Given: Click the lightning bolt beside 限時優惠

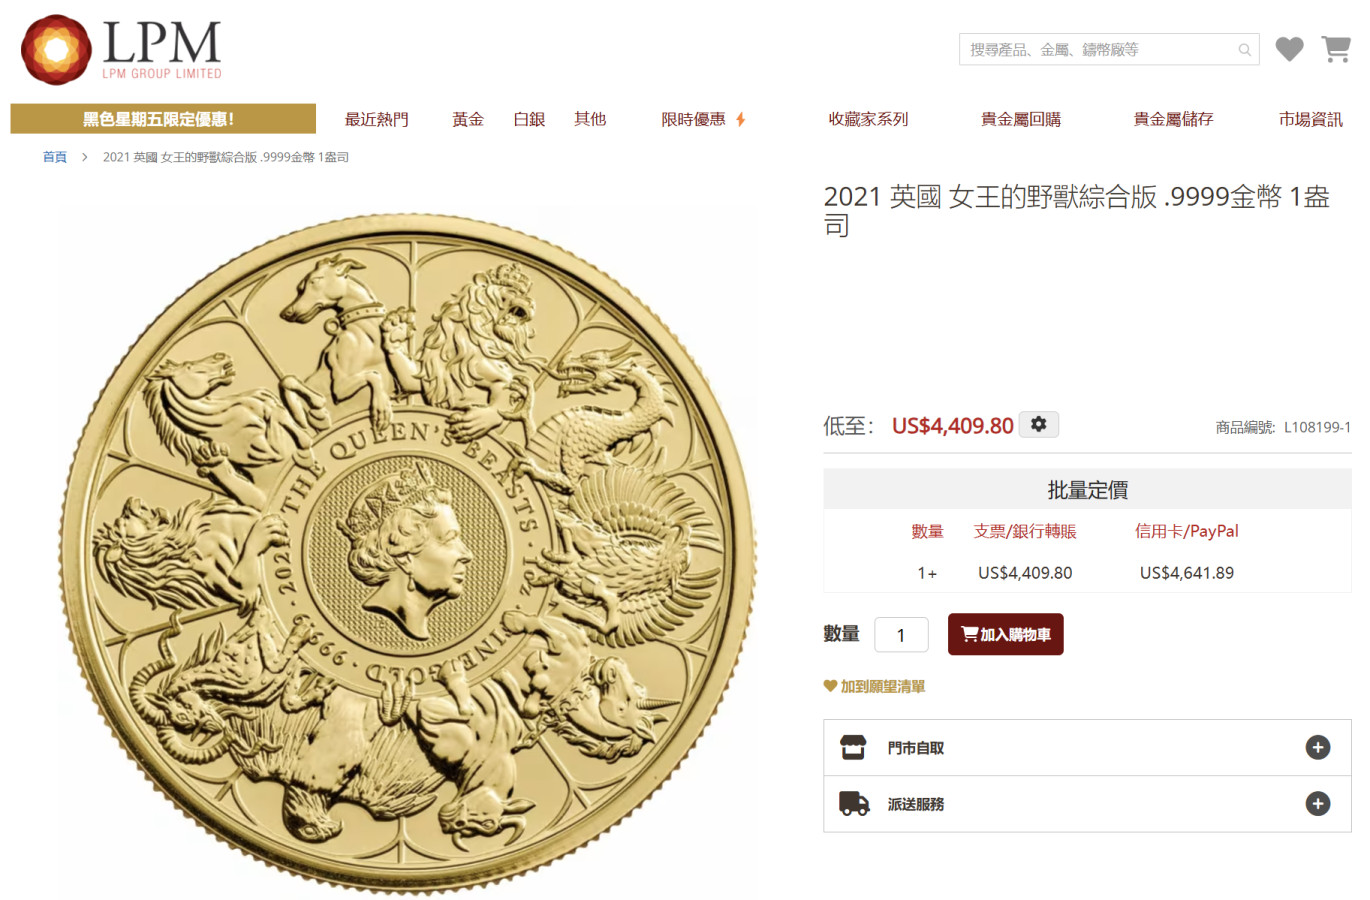Looking at the screenshot, I should click(741, 120).
